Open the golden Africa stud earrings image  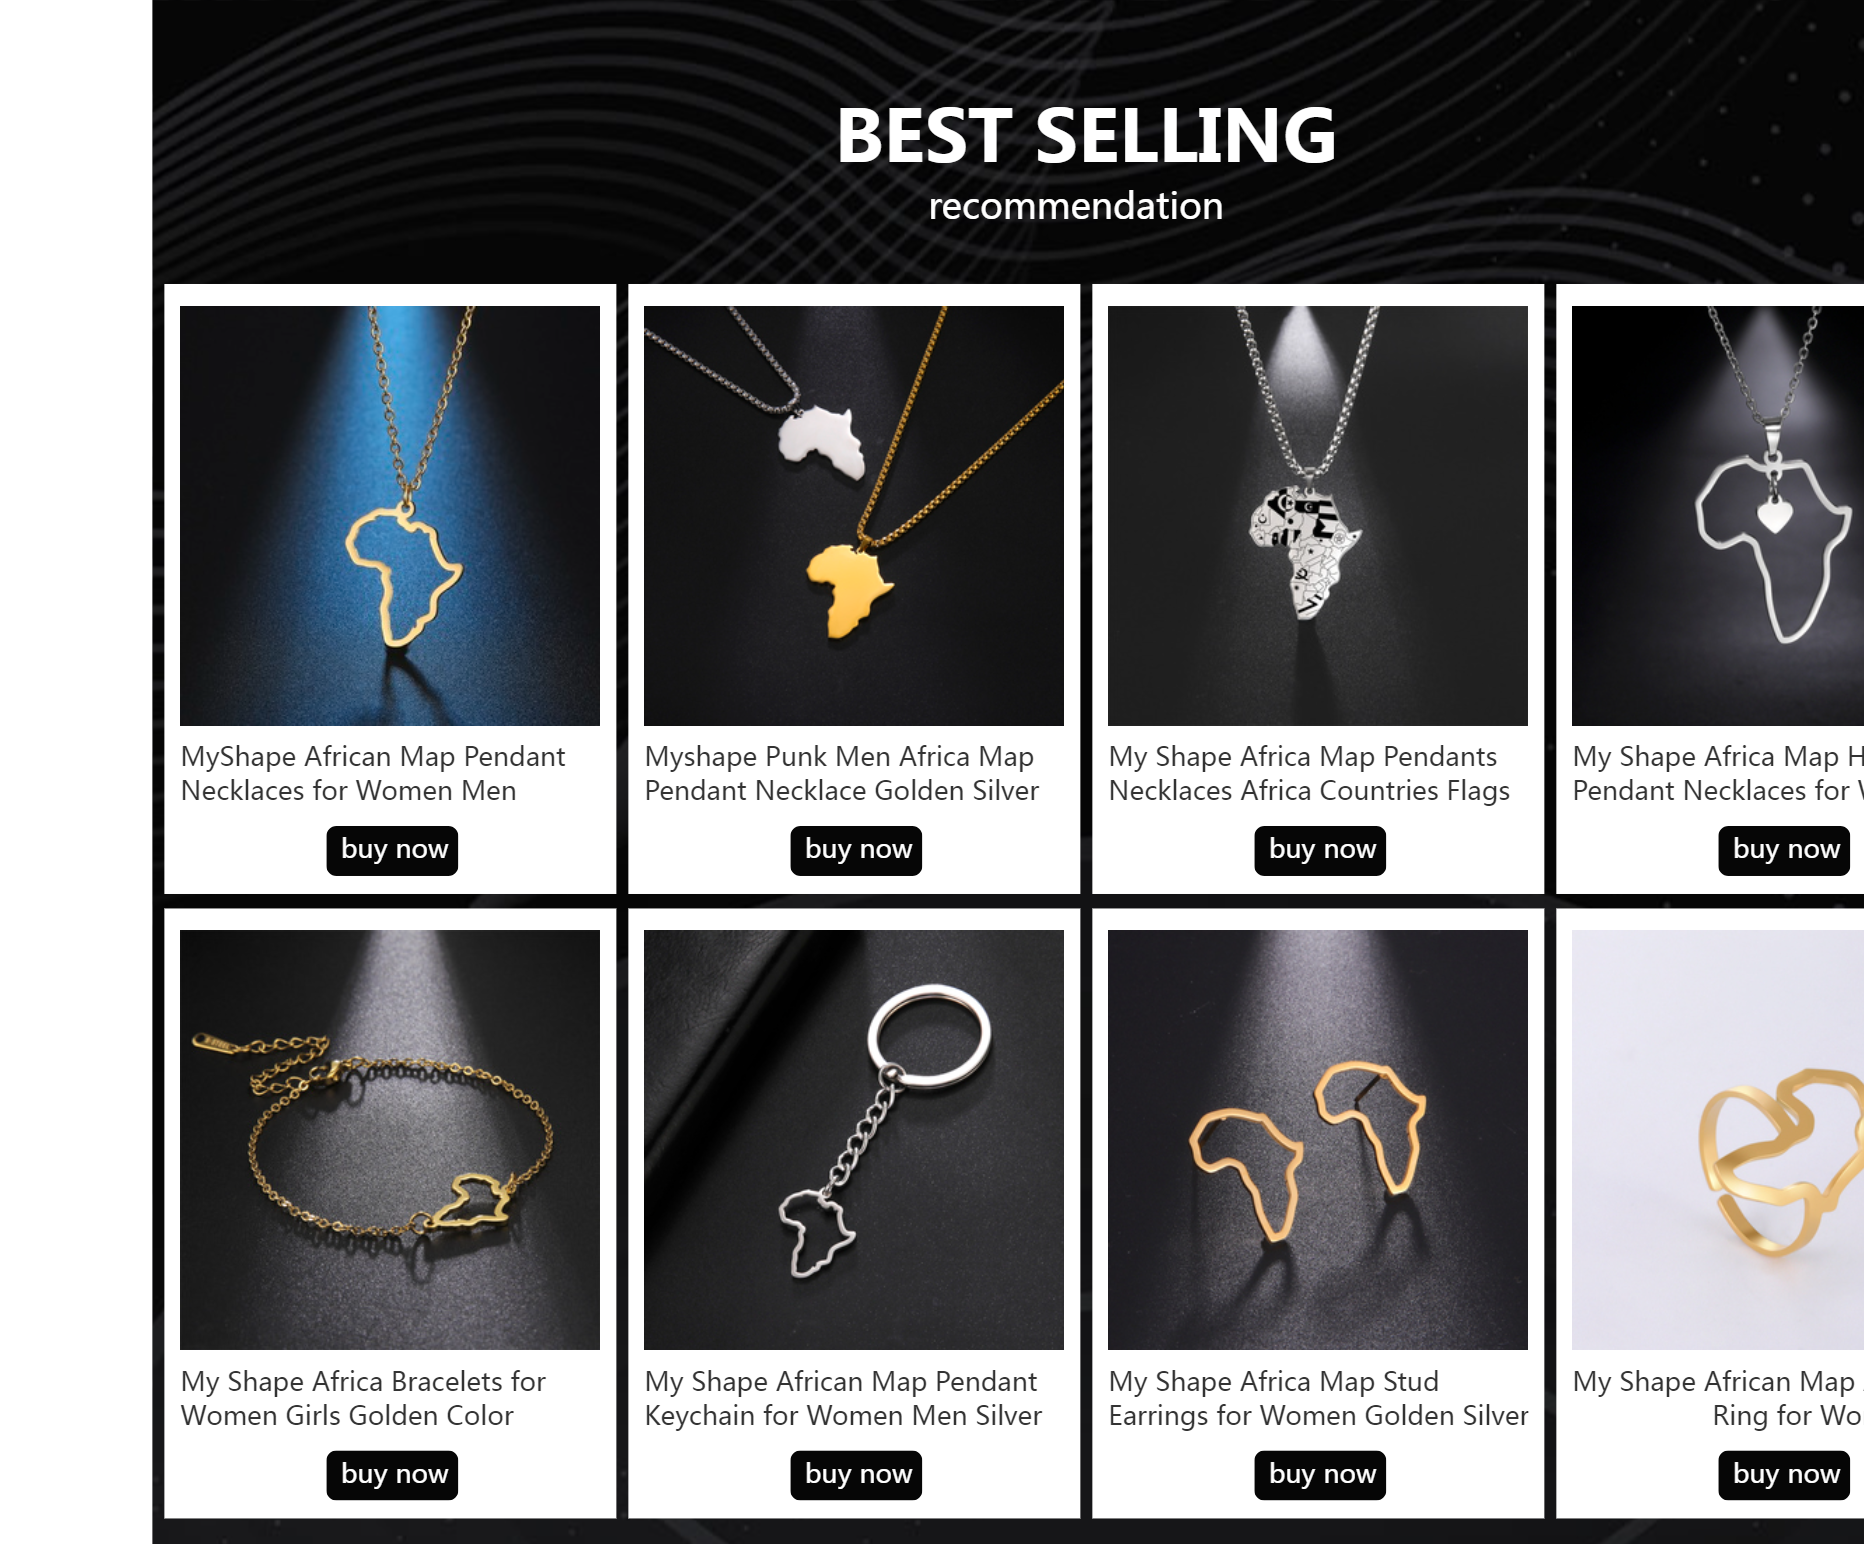click(x=1318, y=1140)
